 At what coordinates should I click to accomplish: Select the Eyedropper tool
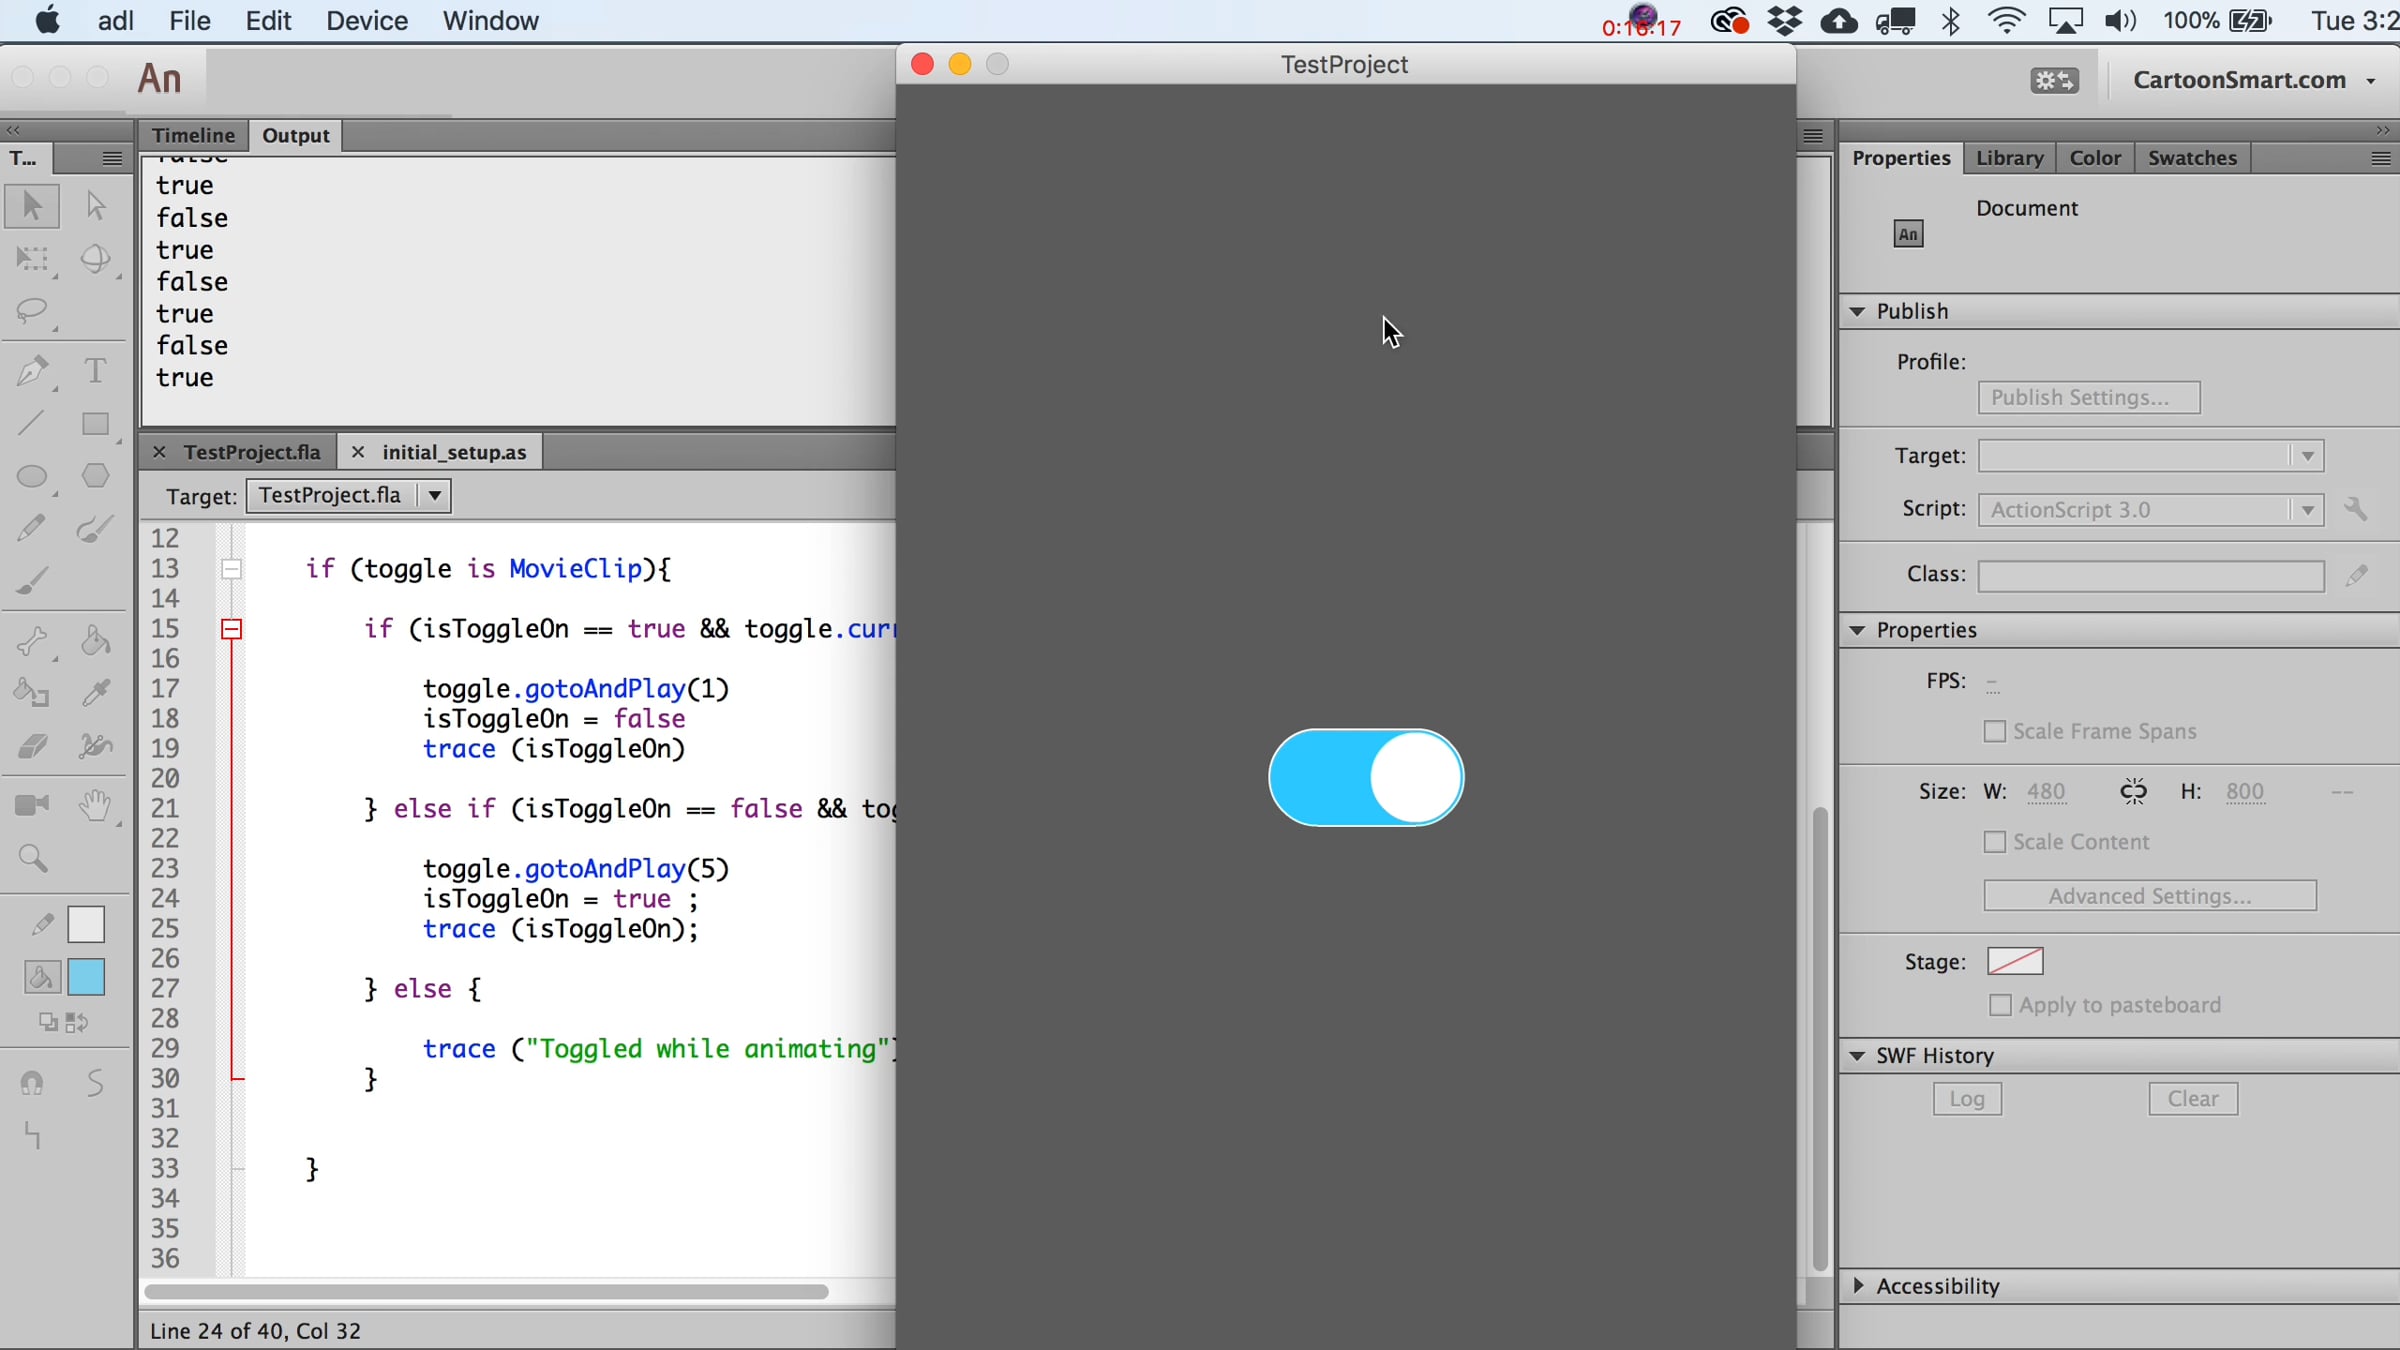pyautogui.click(x=95, y=692)
